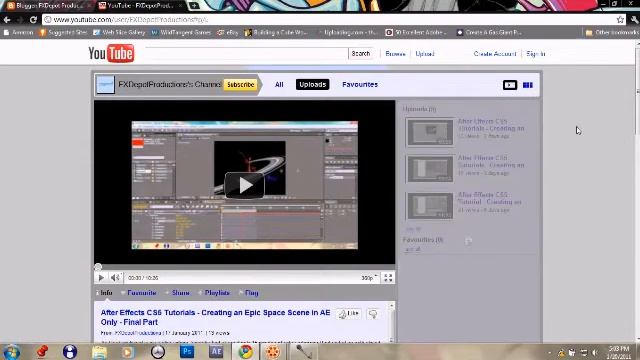The height and width of the screenshot is (360, 640).
Task: Click the video seek bar handle
Action: (98, 267)
